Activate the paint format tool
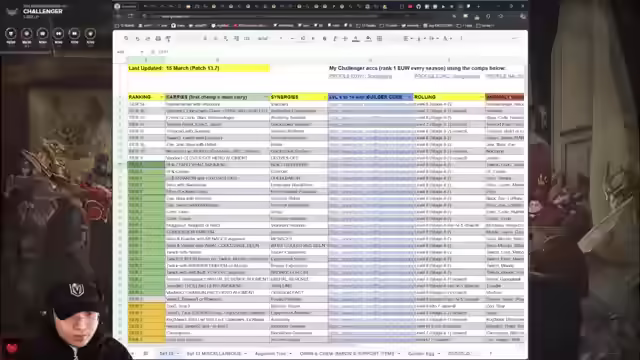 168,38
